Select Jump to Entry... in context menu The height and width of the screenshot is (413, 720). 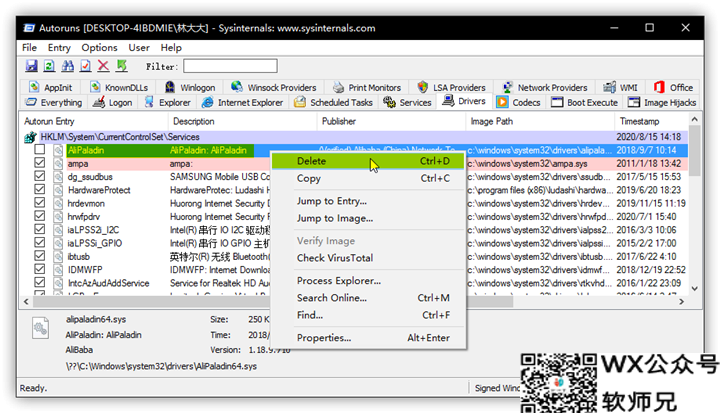[368, 201]
